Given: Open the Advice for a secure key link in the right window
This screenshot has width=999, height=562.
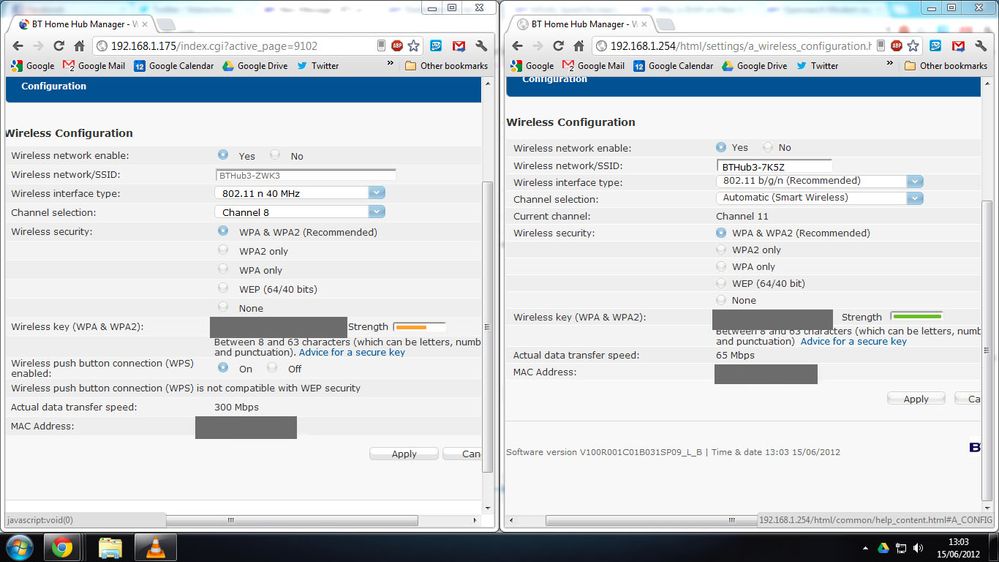Looking at the screenshot, I should tap(853, 342).
